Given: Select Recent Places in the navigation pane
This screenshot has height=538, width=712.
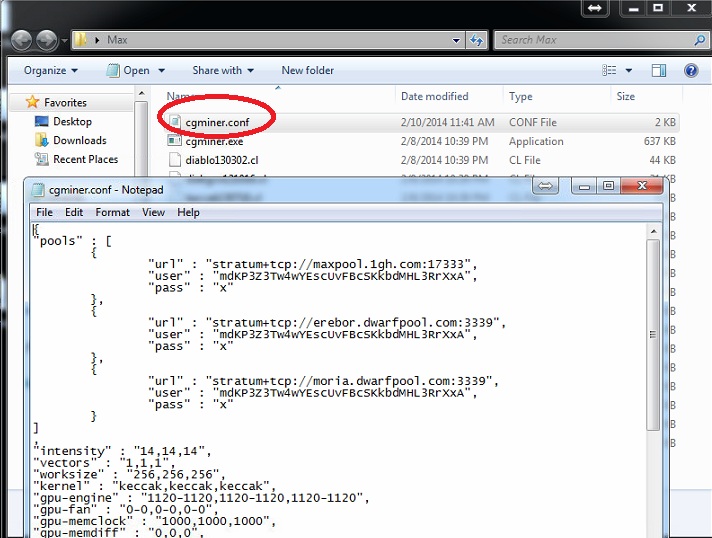Looking at the screenshot, I should (x=85, y=159).
